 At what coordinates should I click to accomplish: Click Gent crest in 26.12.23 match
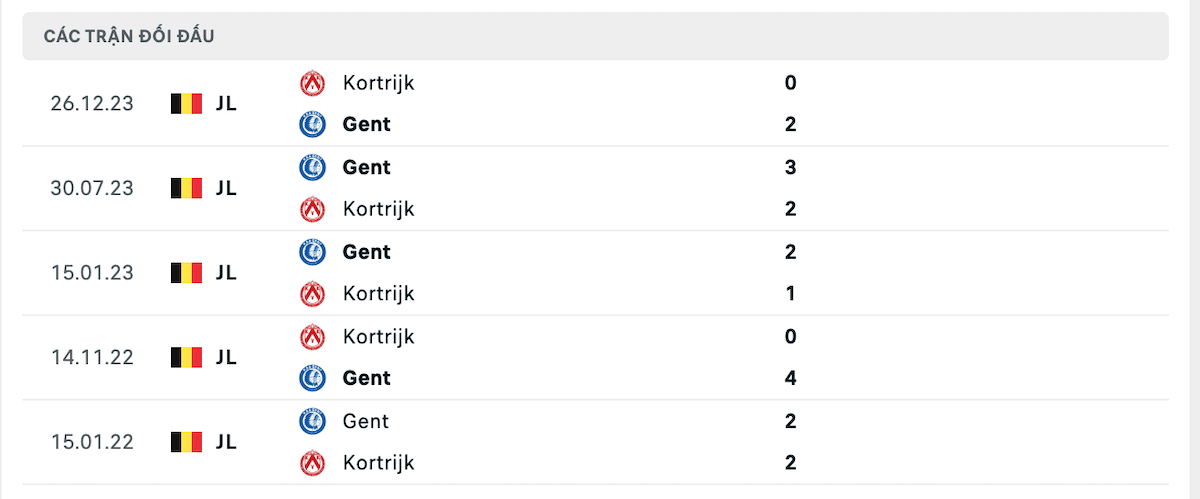[x=313, y=125]
